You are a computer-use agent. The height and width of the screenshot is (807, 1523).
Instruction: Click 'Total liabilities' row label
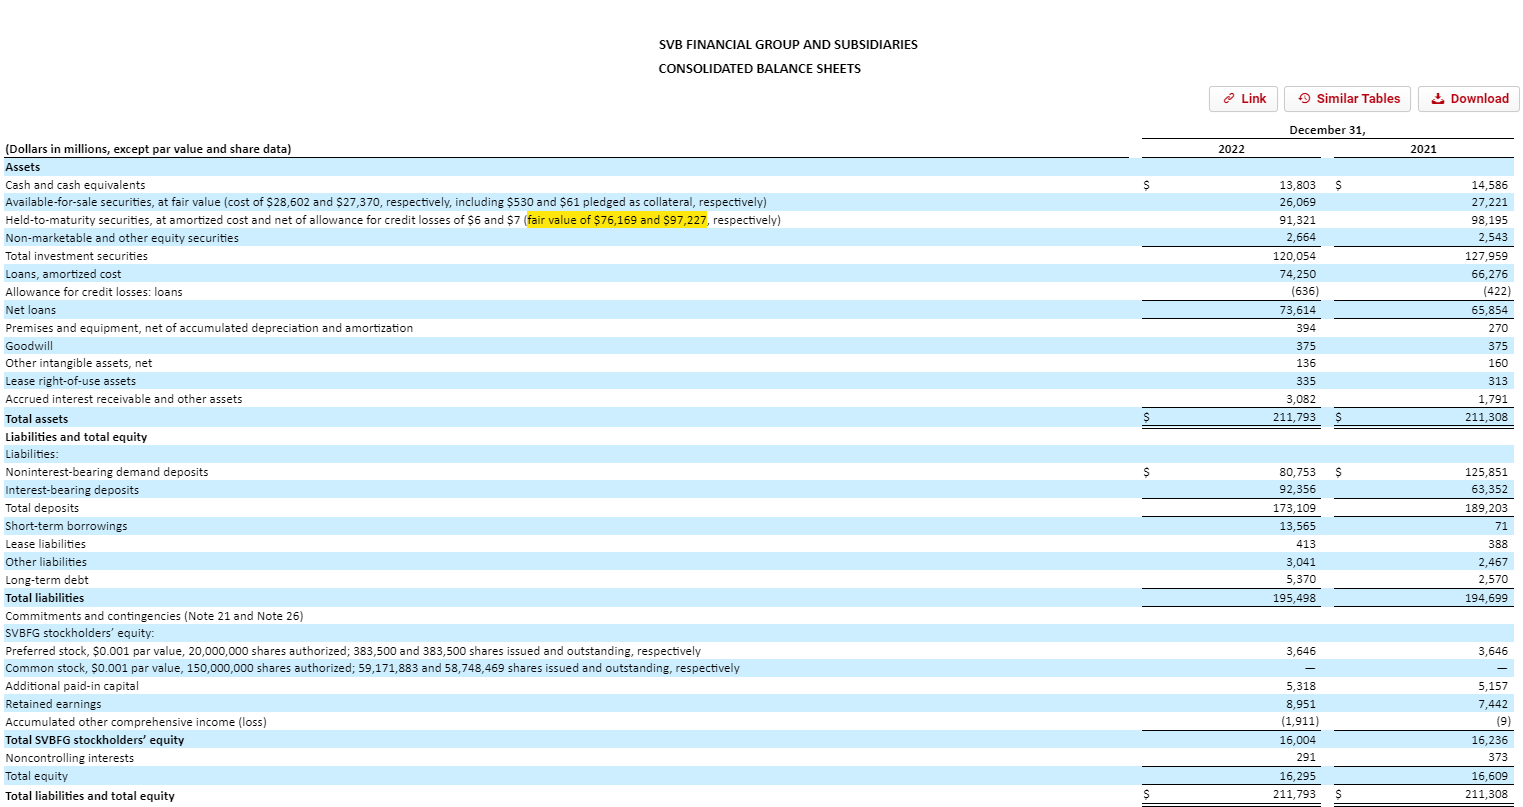(45, 598)
